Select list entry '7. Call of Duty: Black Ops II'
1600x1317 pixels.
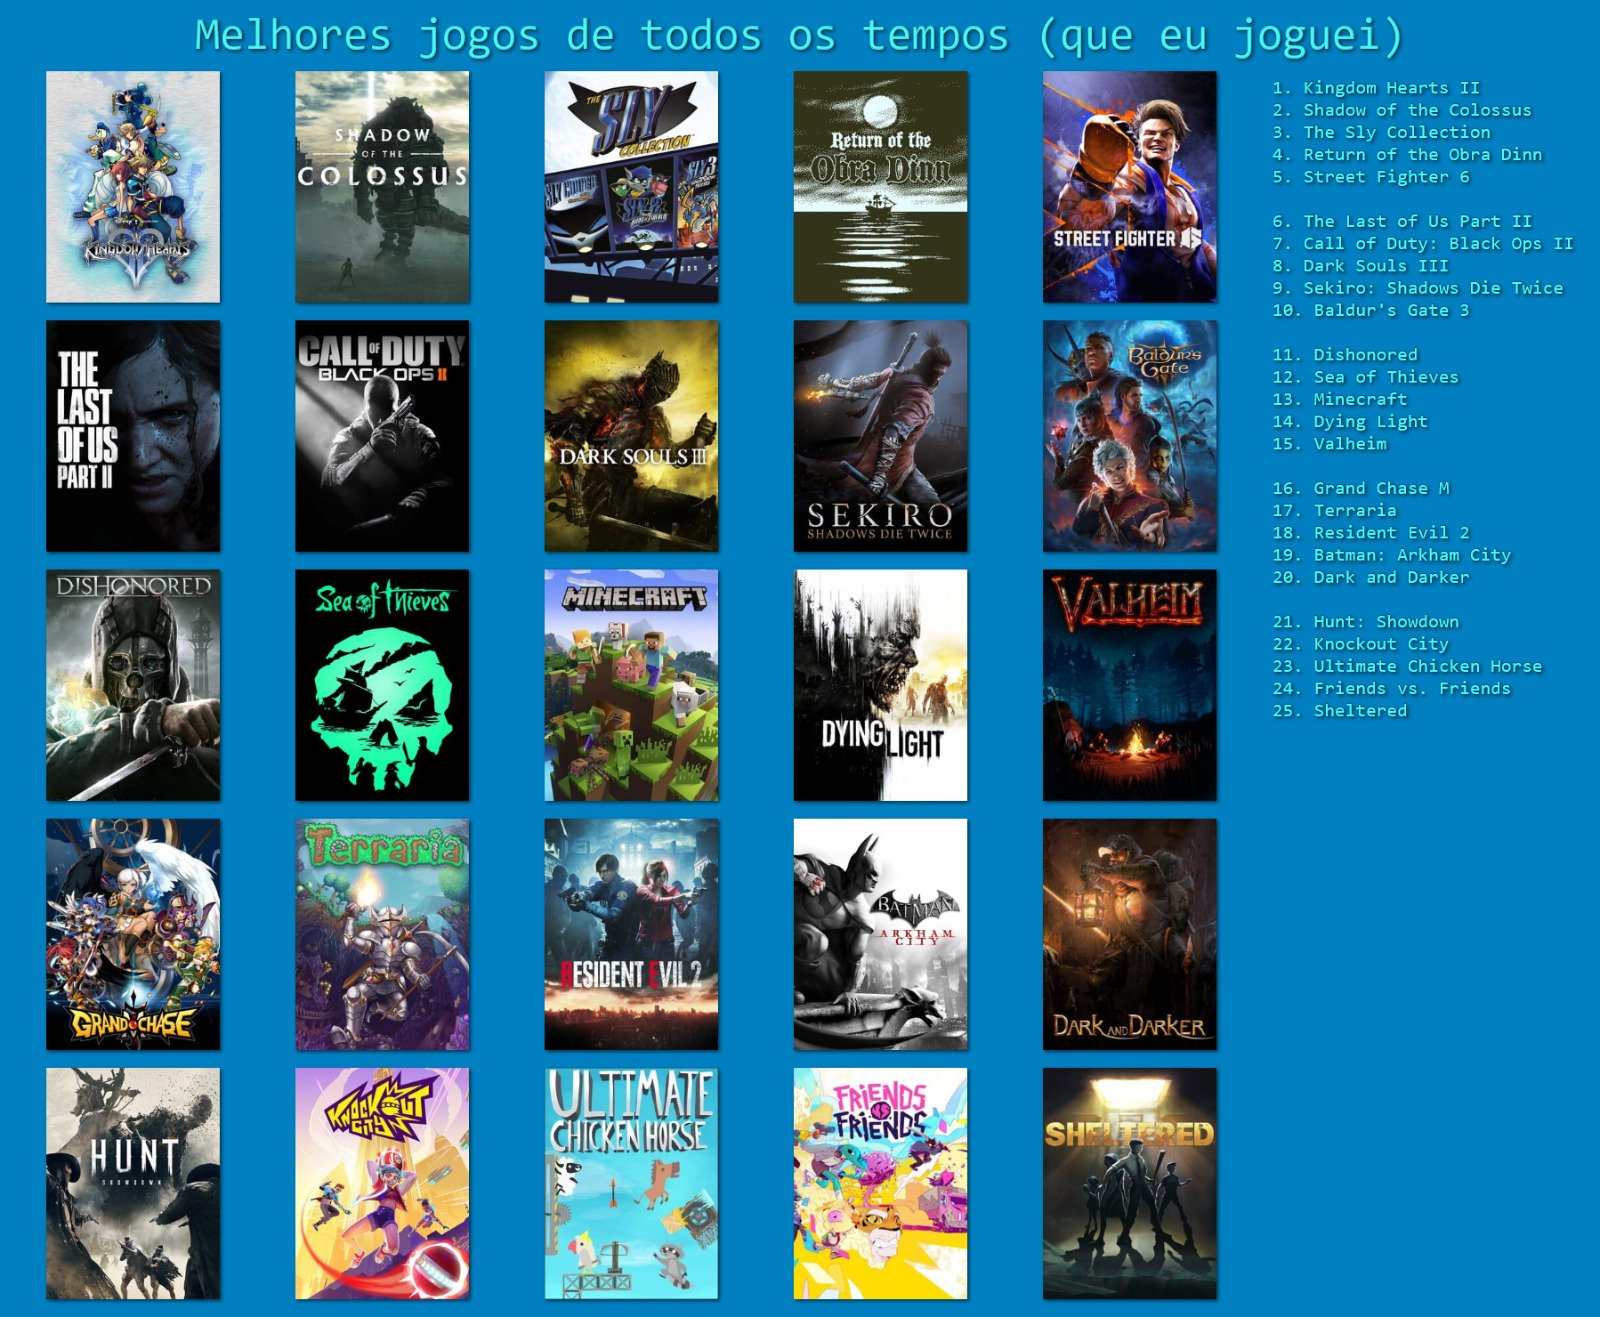tap(1423, 243)
